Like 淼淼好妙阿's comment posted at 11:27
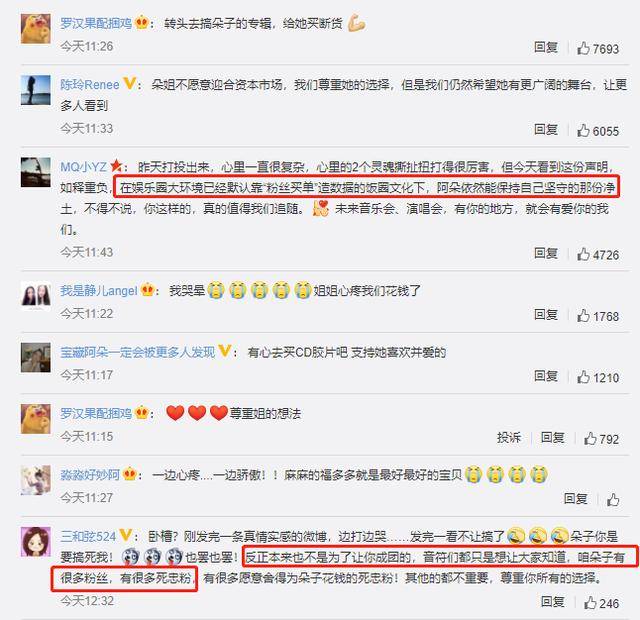Image resolution: width=640 pixels, height=620 pixels. [613, 500]
